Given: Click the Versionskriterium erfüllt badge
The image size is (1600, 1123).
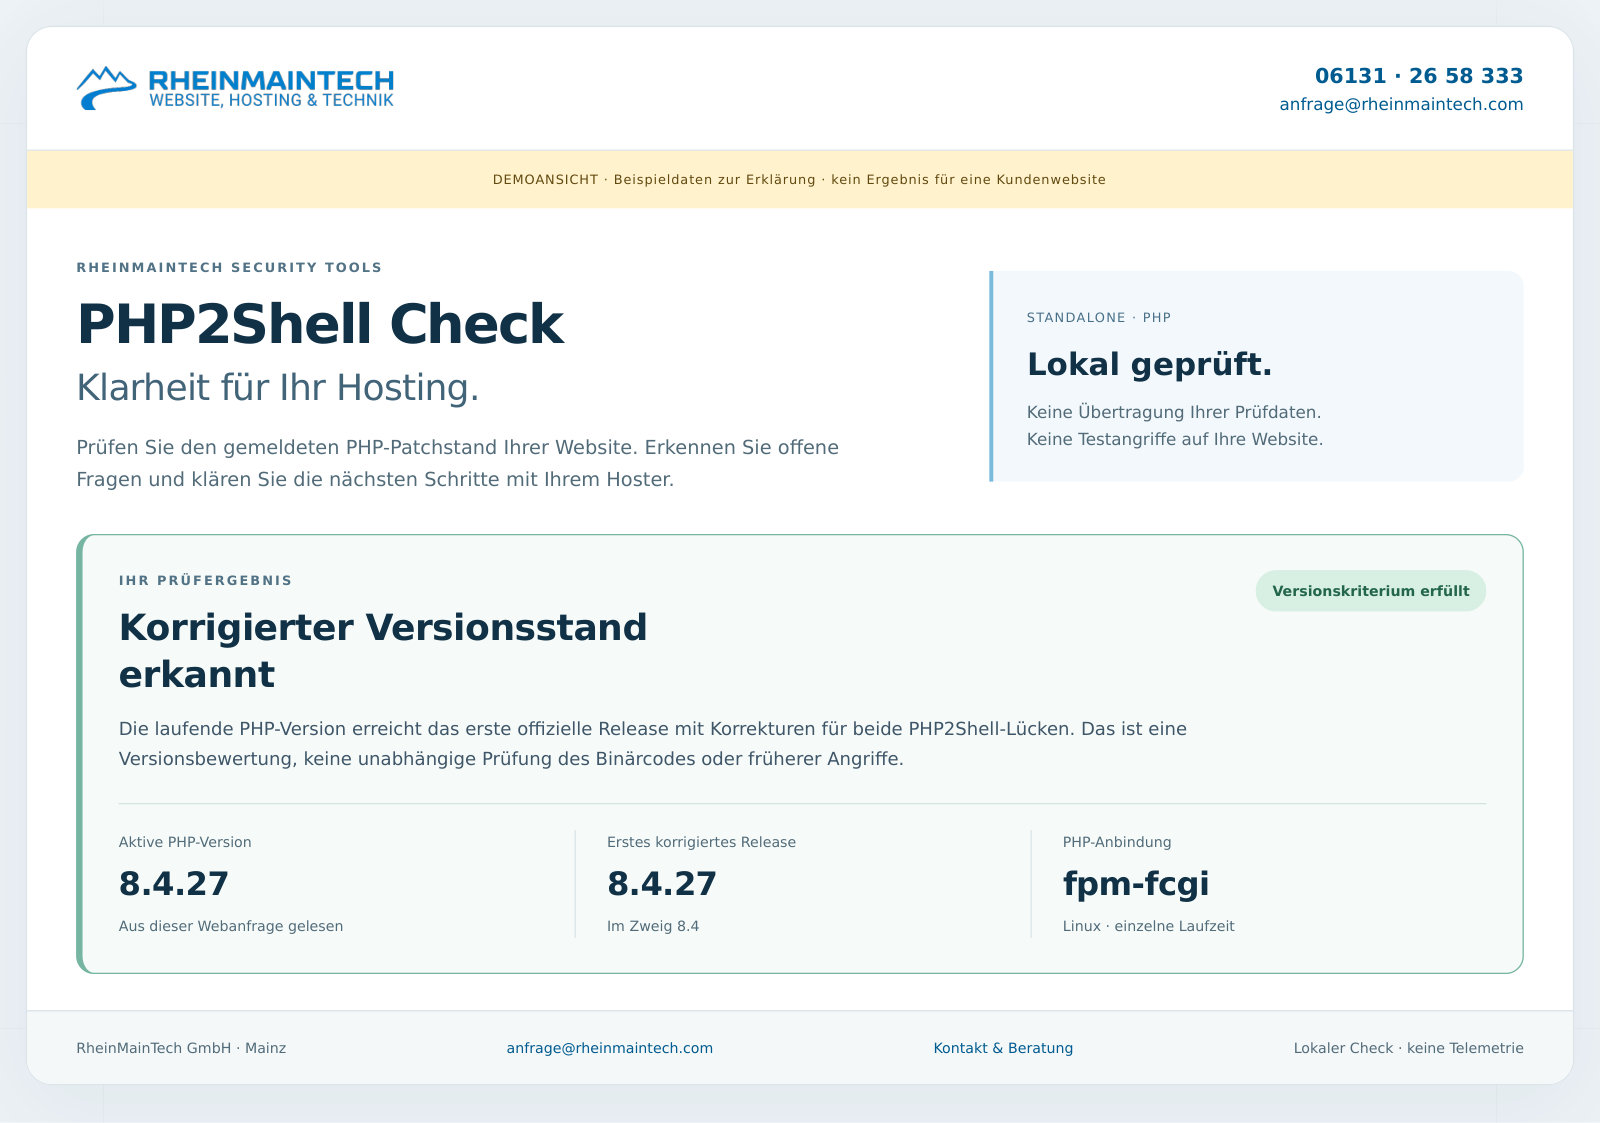Looking at the screenshot, I should (x=1371, y=591).
